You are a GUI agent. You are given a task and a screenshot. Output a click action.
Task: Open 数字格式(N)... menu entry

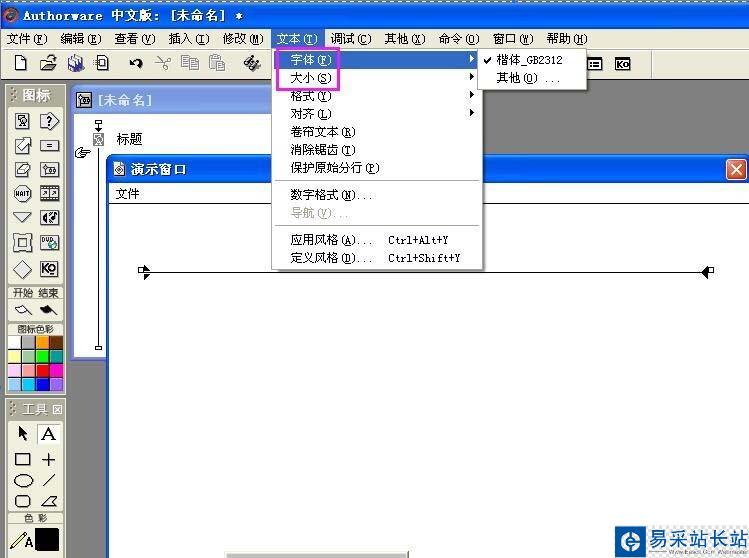click(377, 195)
